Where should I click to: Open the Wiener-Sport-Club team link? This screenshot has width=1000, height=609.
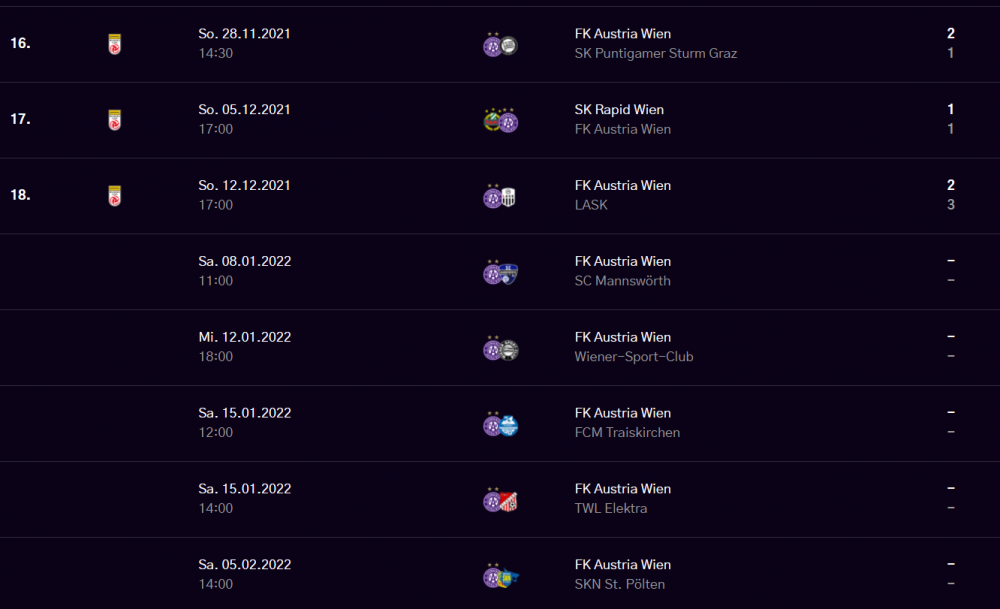tap(633, 357)
